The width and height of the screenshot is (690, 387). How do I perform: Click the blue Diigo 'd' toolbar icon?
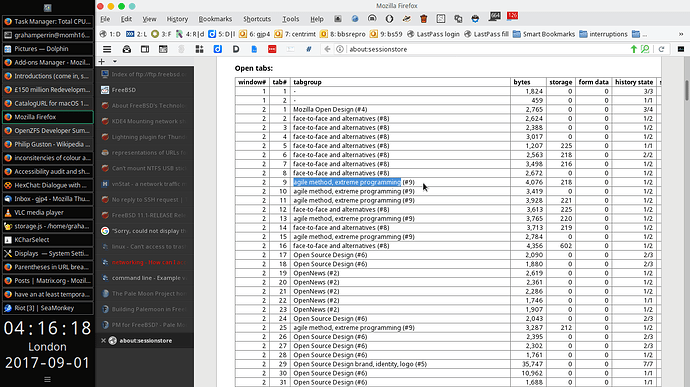click(x=217, y=49)
